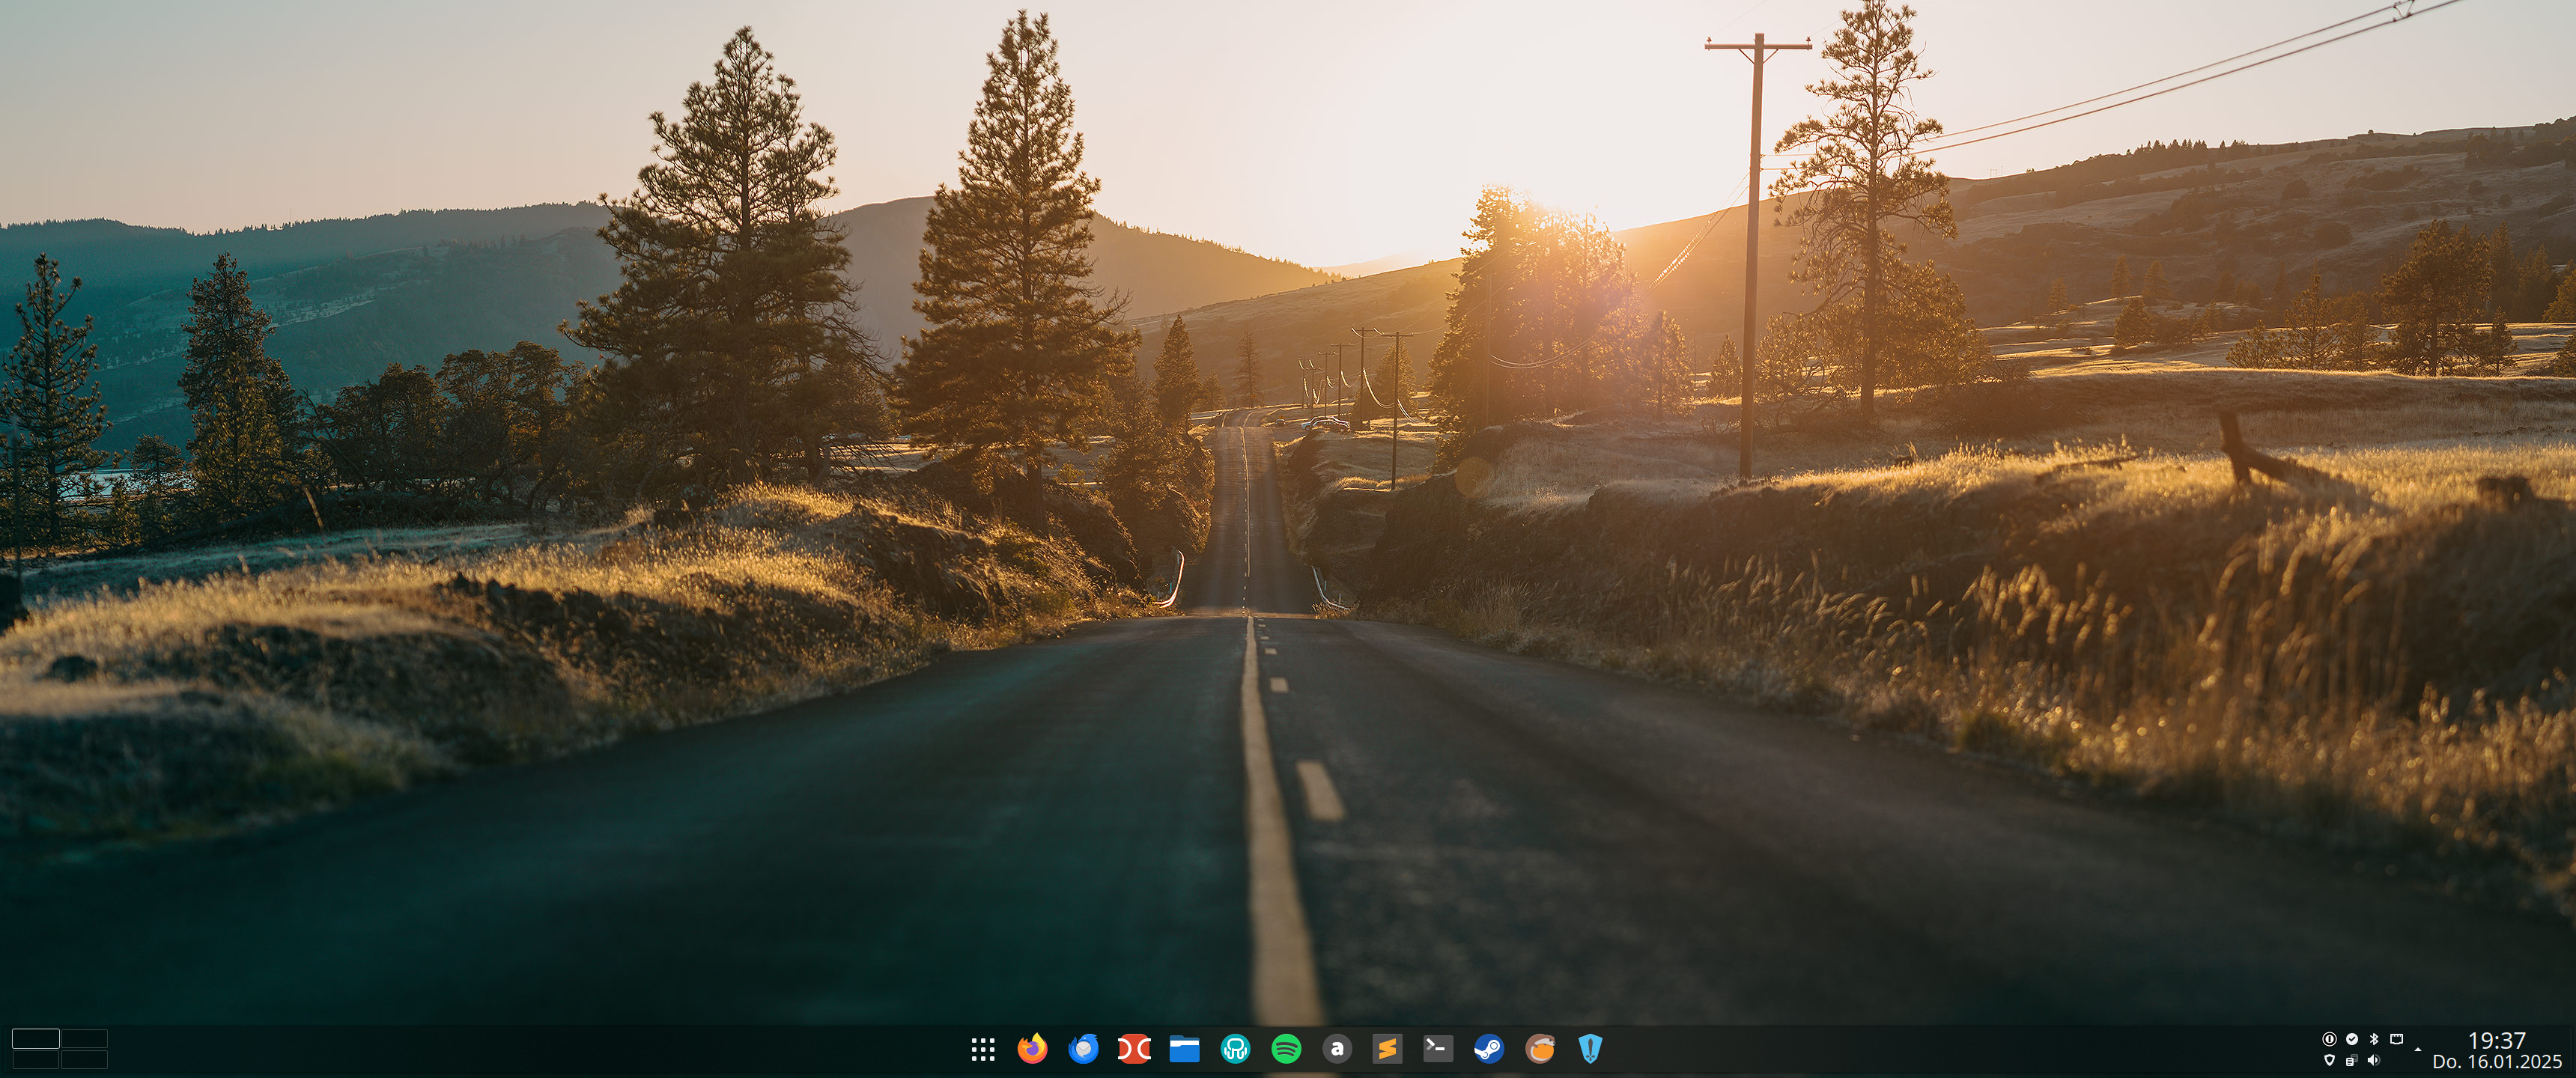Open the application grid launcher
Screen dimensions: 2576x1078
point(983,1049)
